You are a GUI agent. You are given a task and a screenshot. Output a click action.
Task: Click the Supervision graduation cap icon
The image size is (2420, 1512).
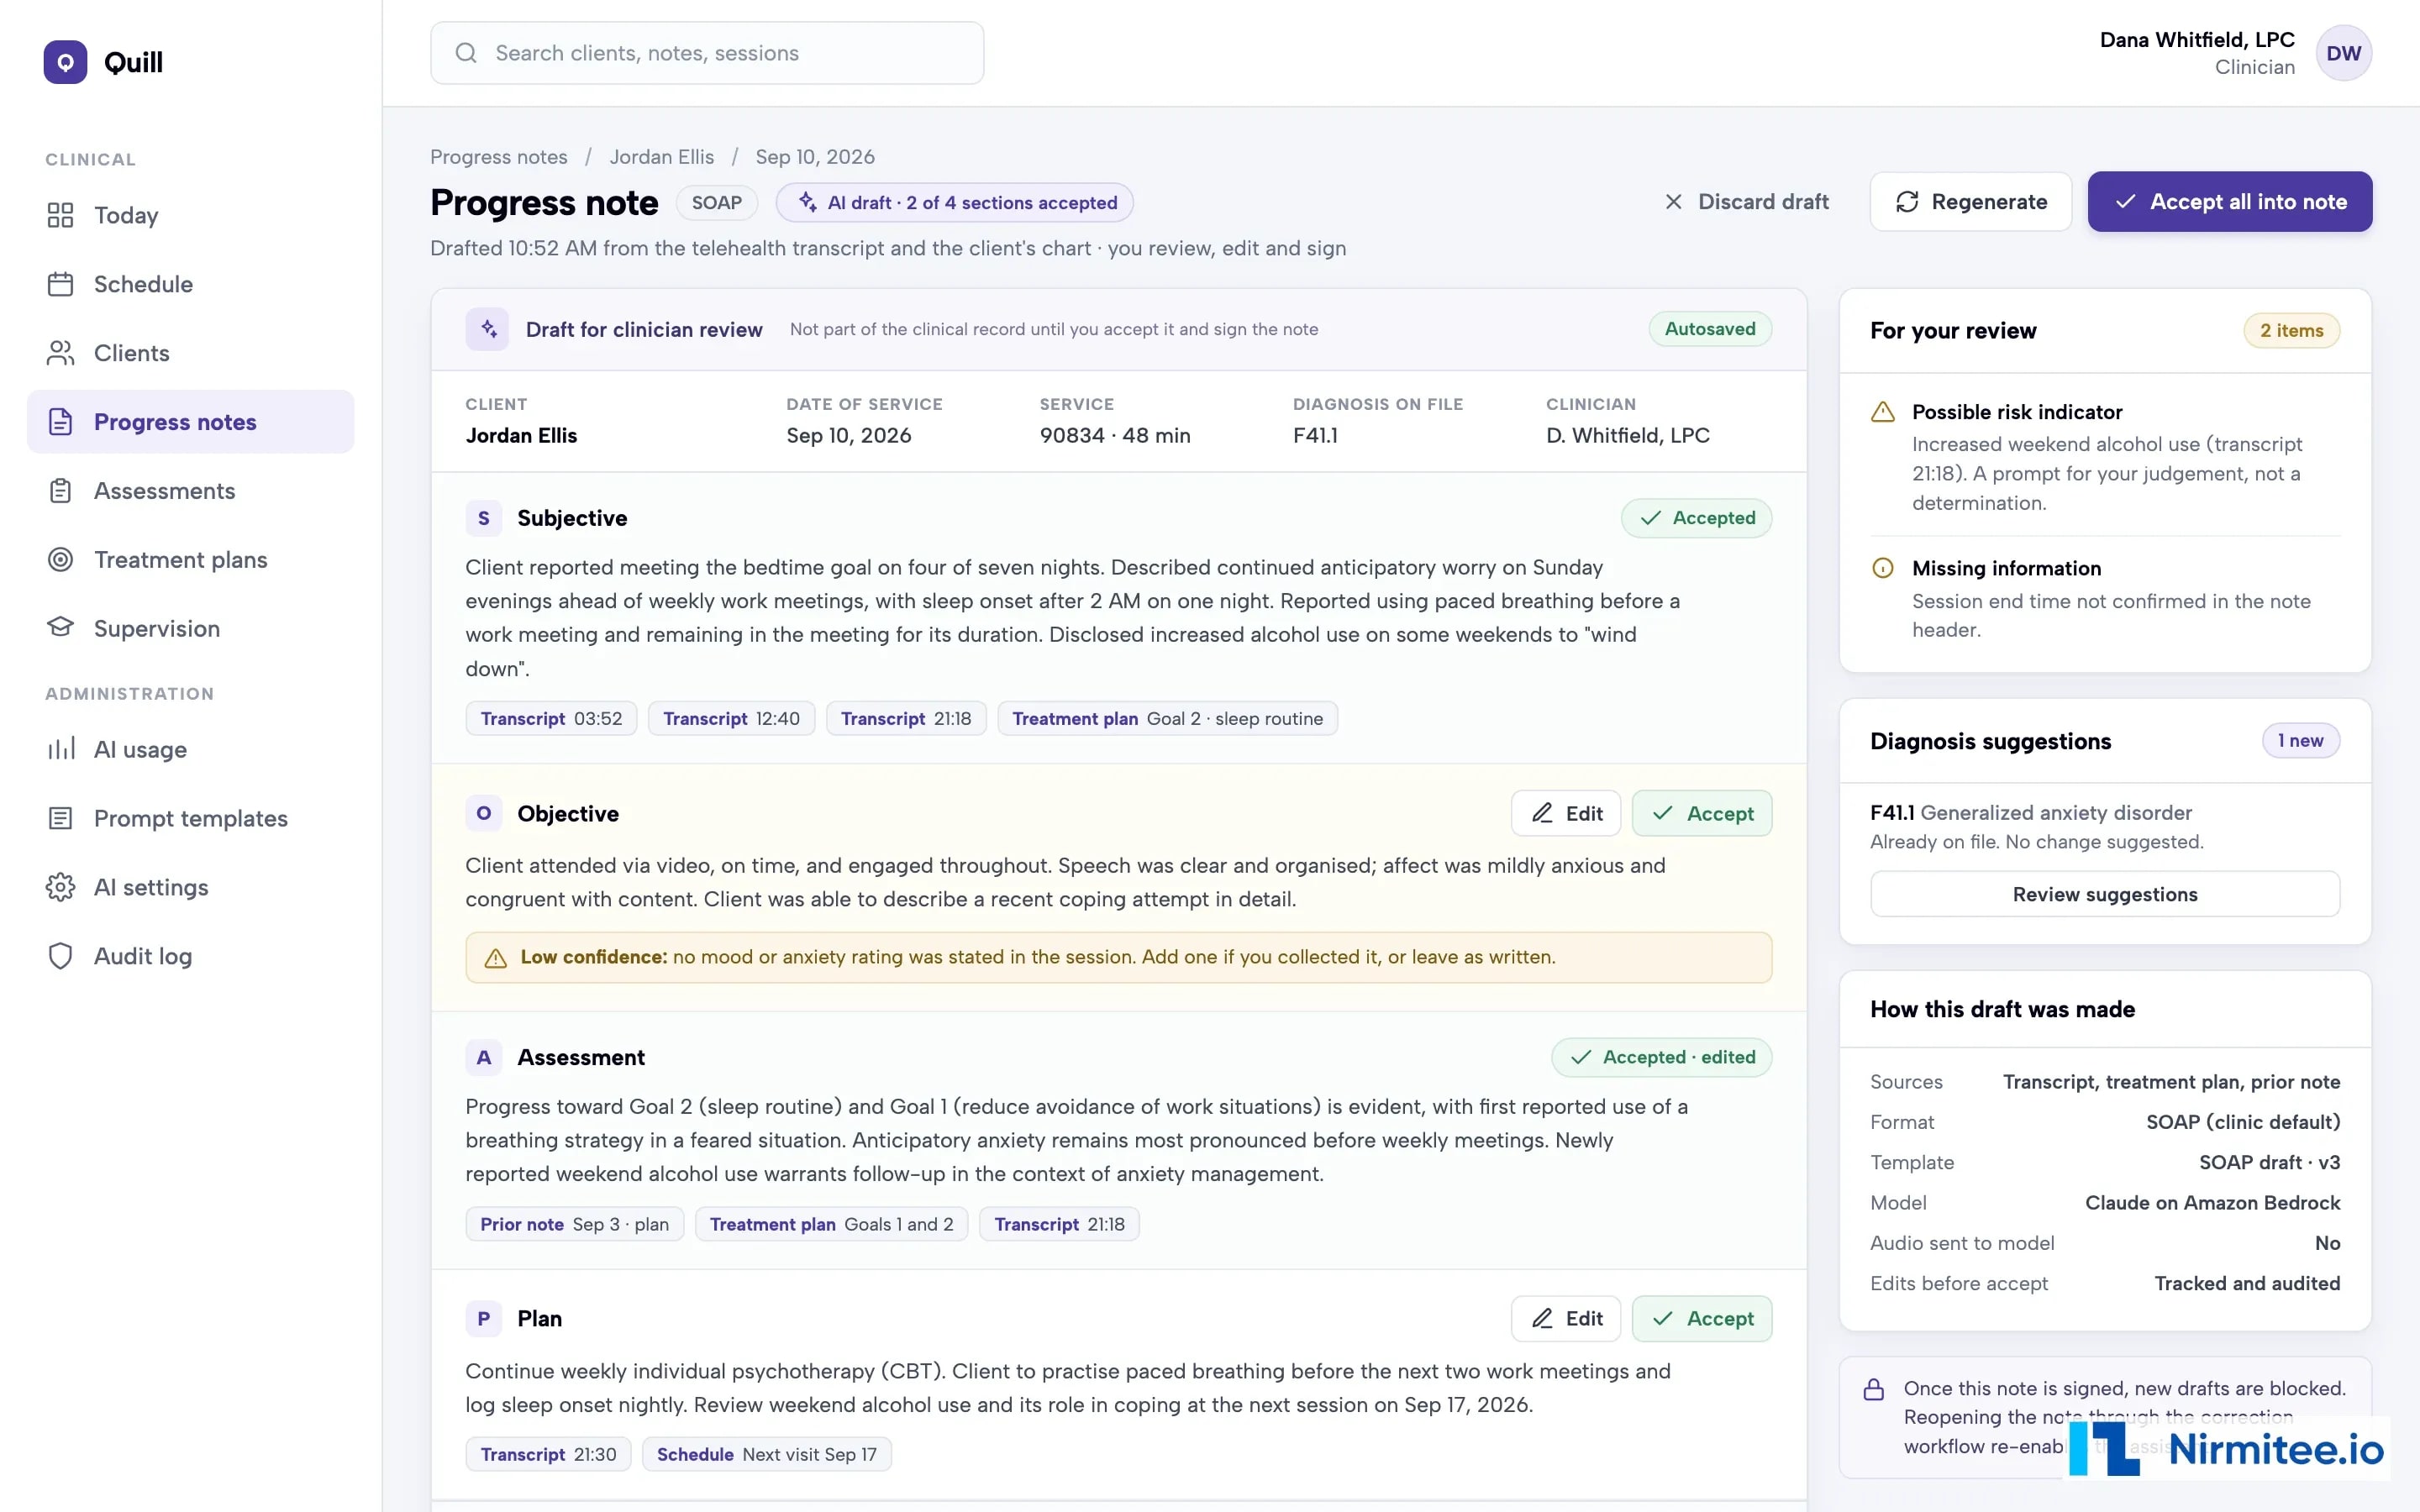tap(60, 628)
